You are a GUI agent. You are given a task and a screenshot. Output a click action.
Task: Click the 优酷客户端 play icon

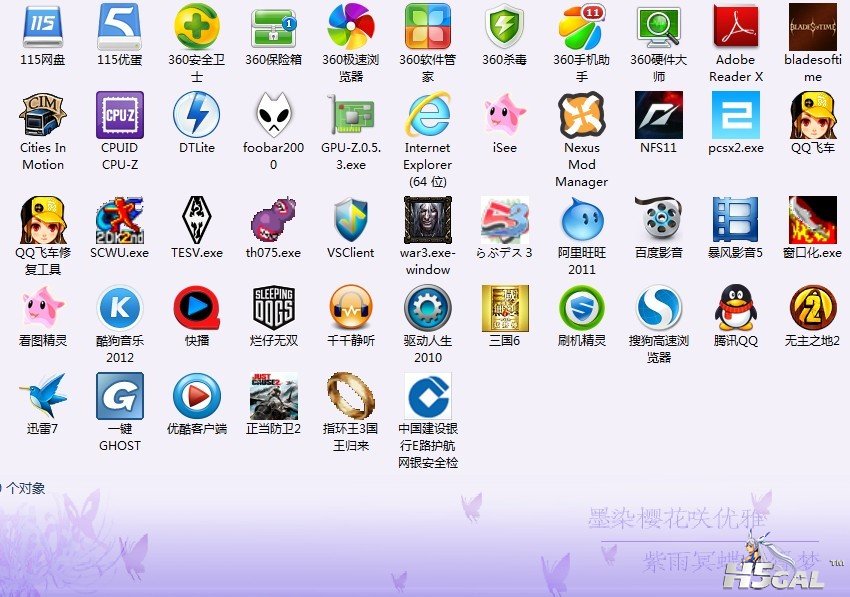[x=197, y=395]
